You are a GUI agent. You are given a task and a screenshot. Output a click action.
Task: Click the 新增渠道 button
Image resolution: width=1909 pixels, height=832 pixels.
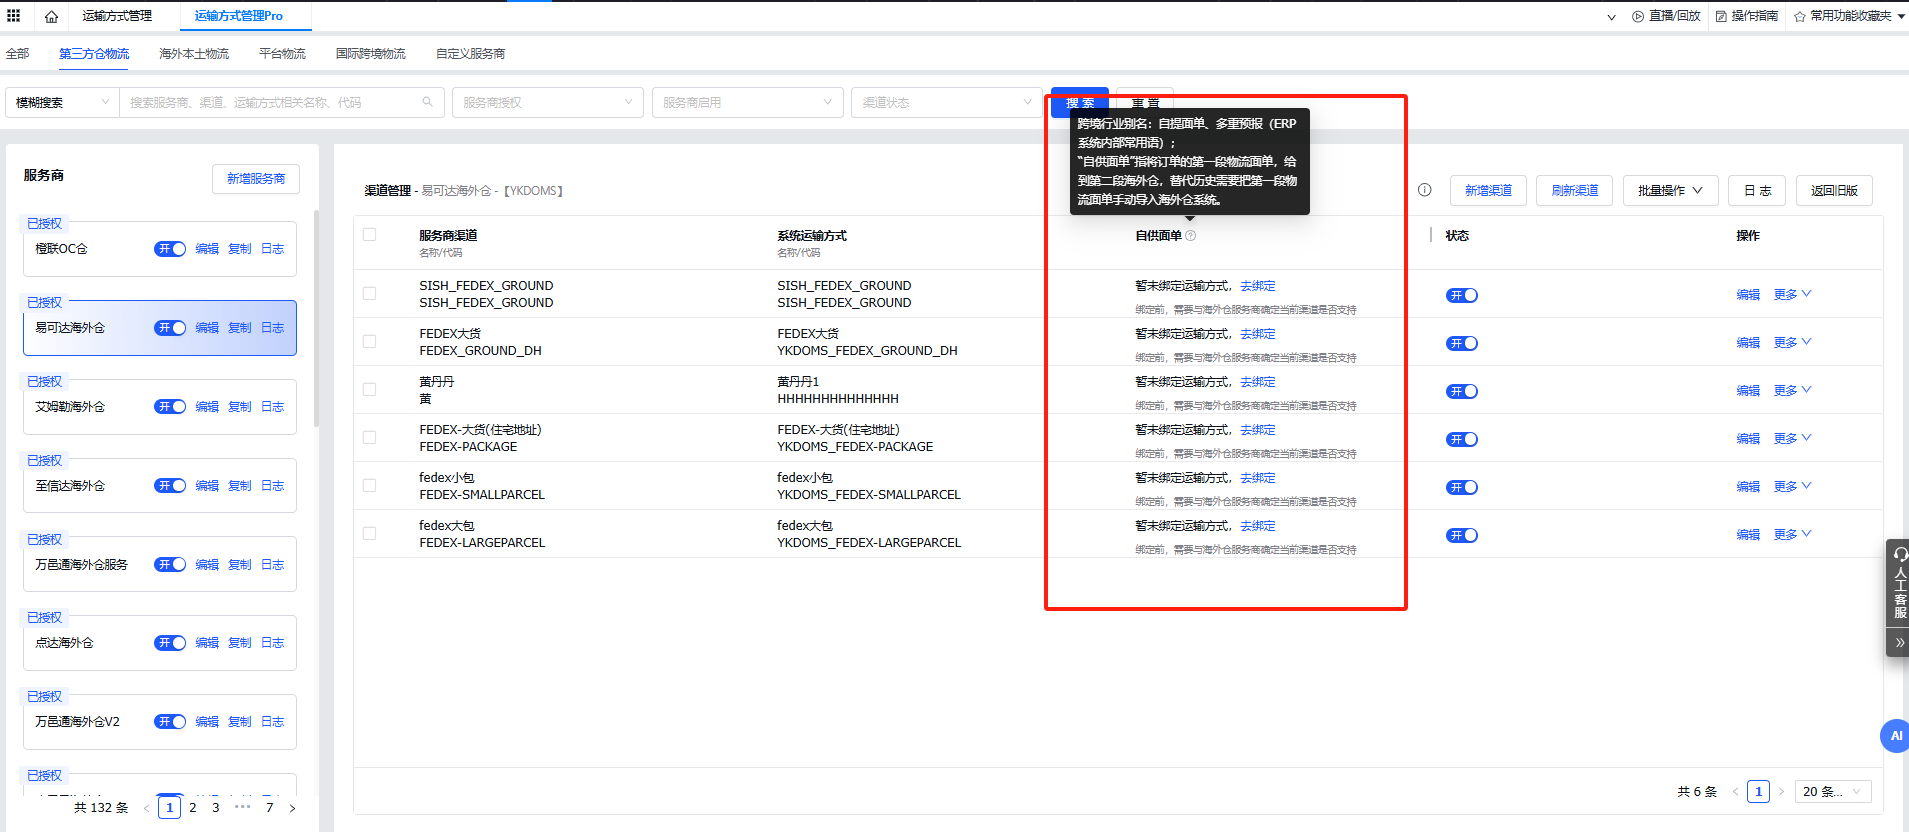tap(1488, 190)
